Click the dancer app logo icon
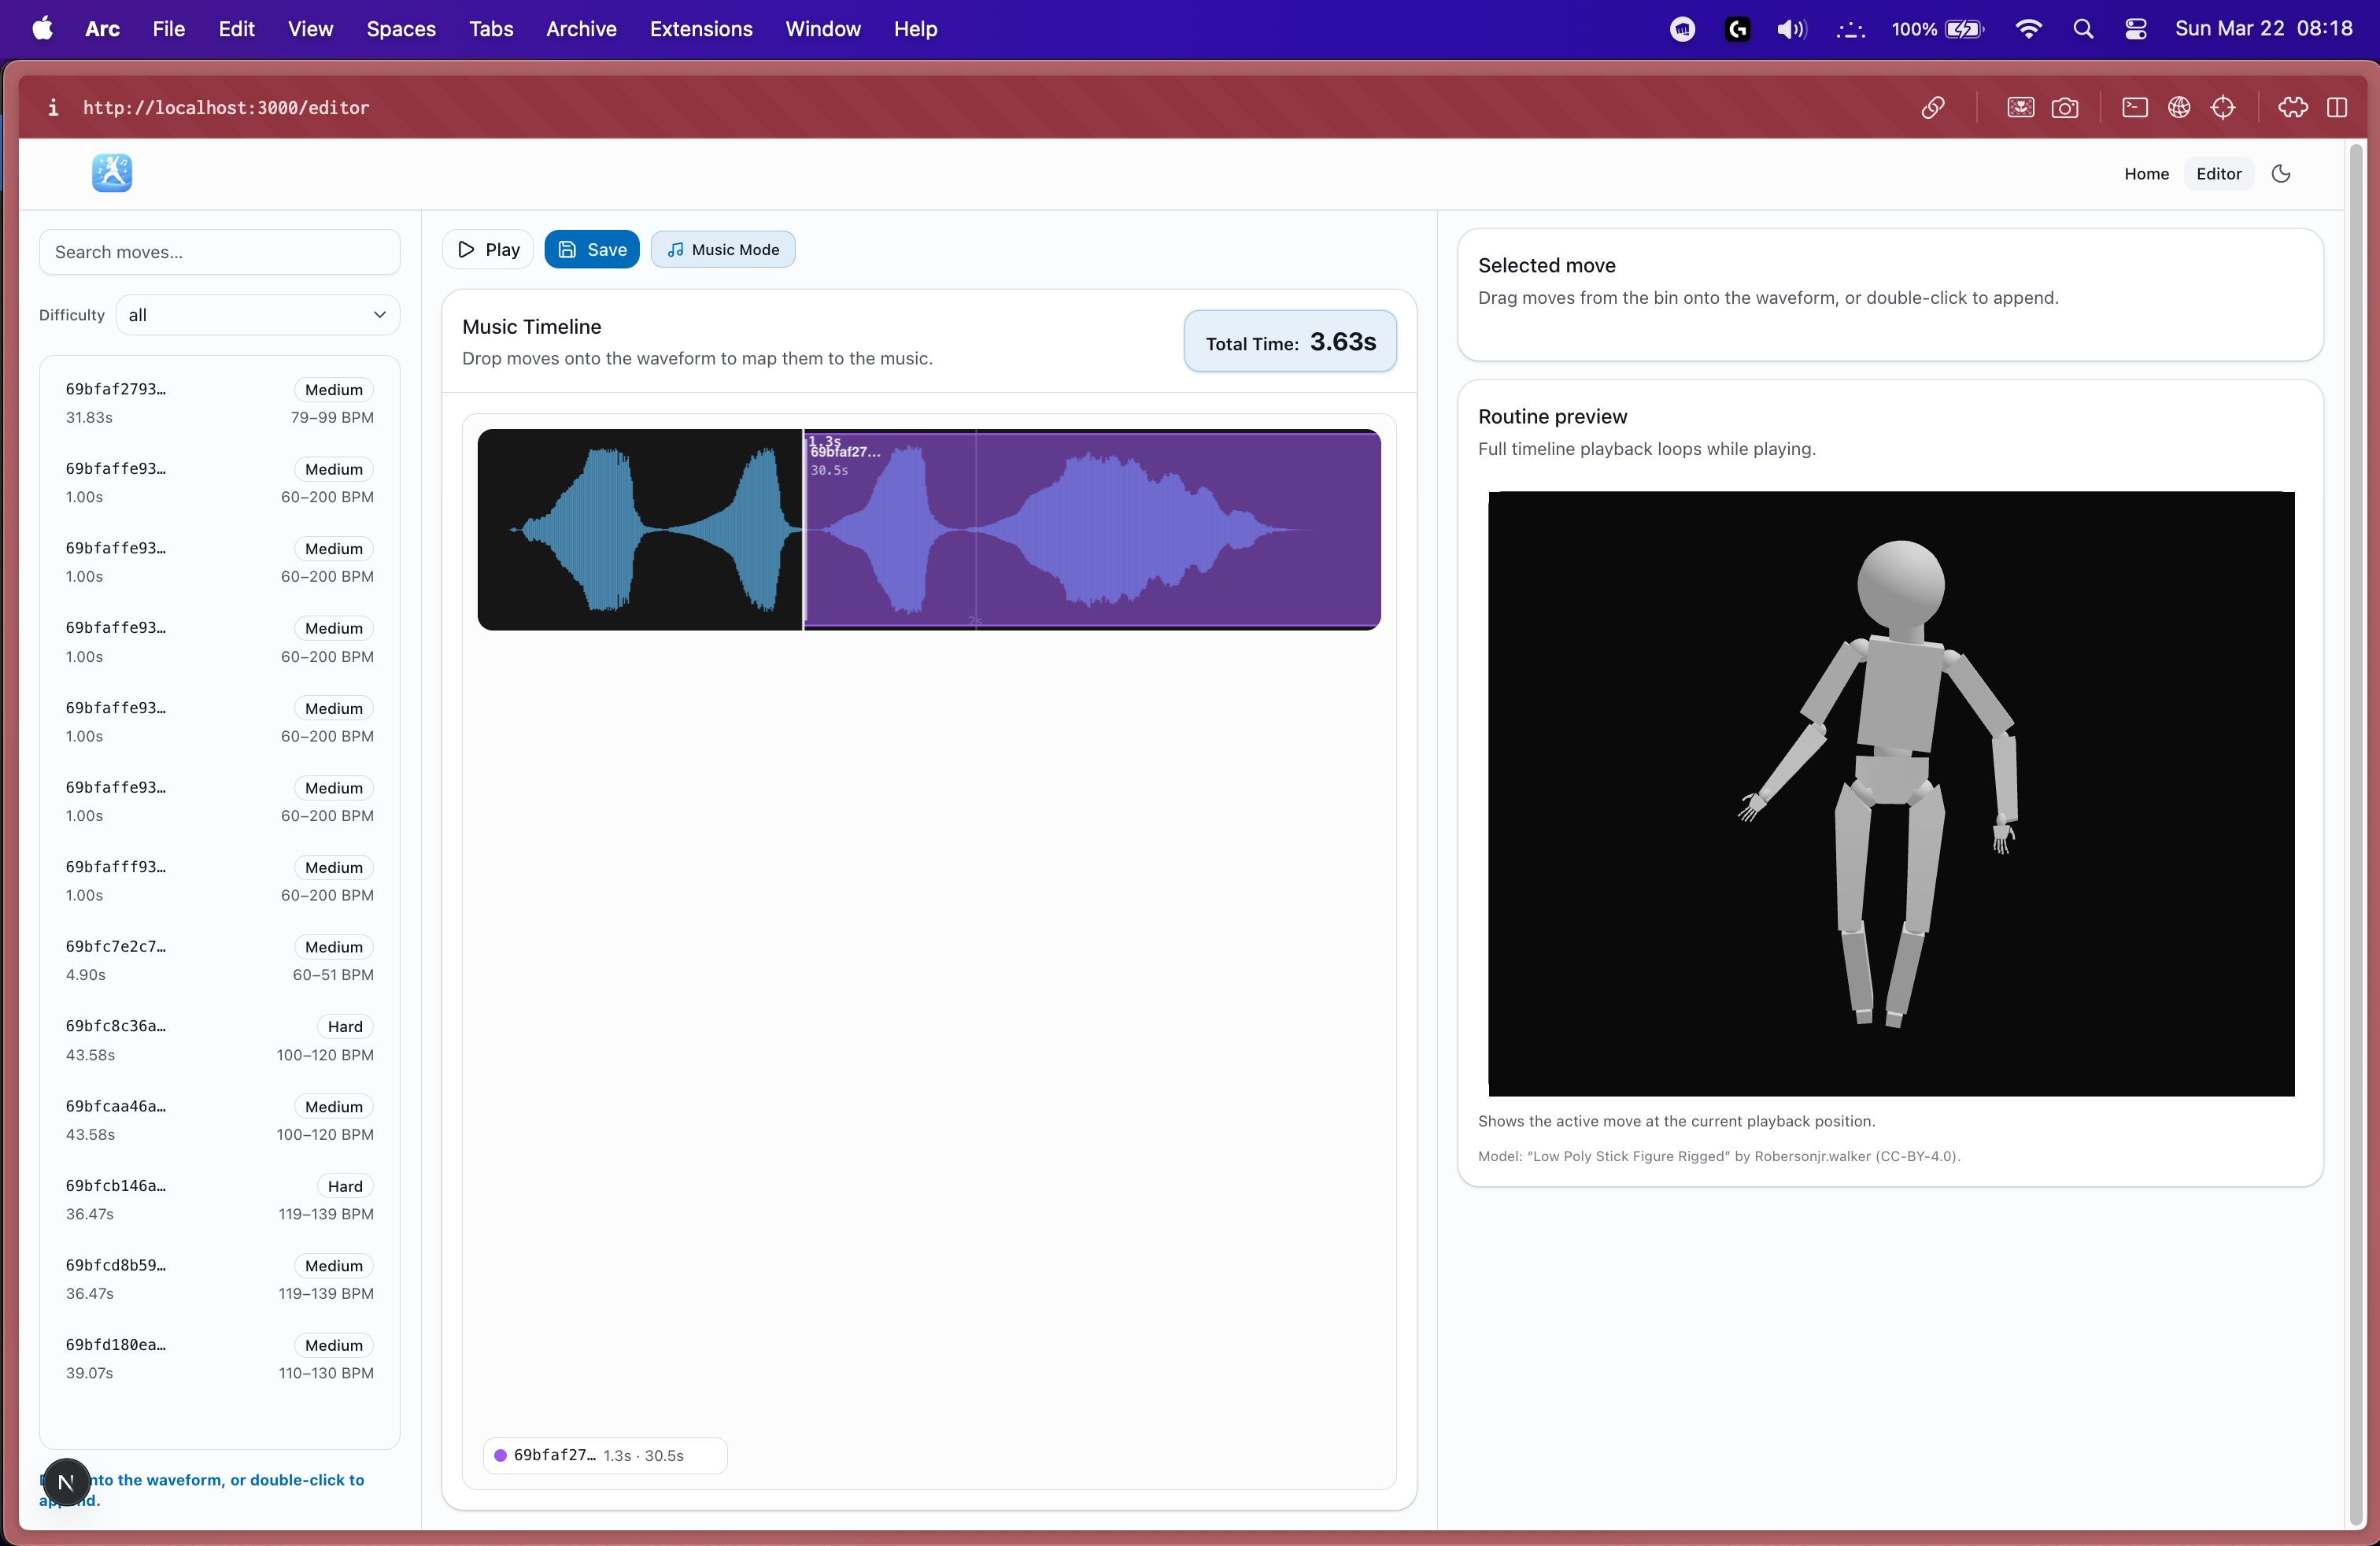 click(x=112, y=173)
